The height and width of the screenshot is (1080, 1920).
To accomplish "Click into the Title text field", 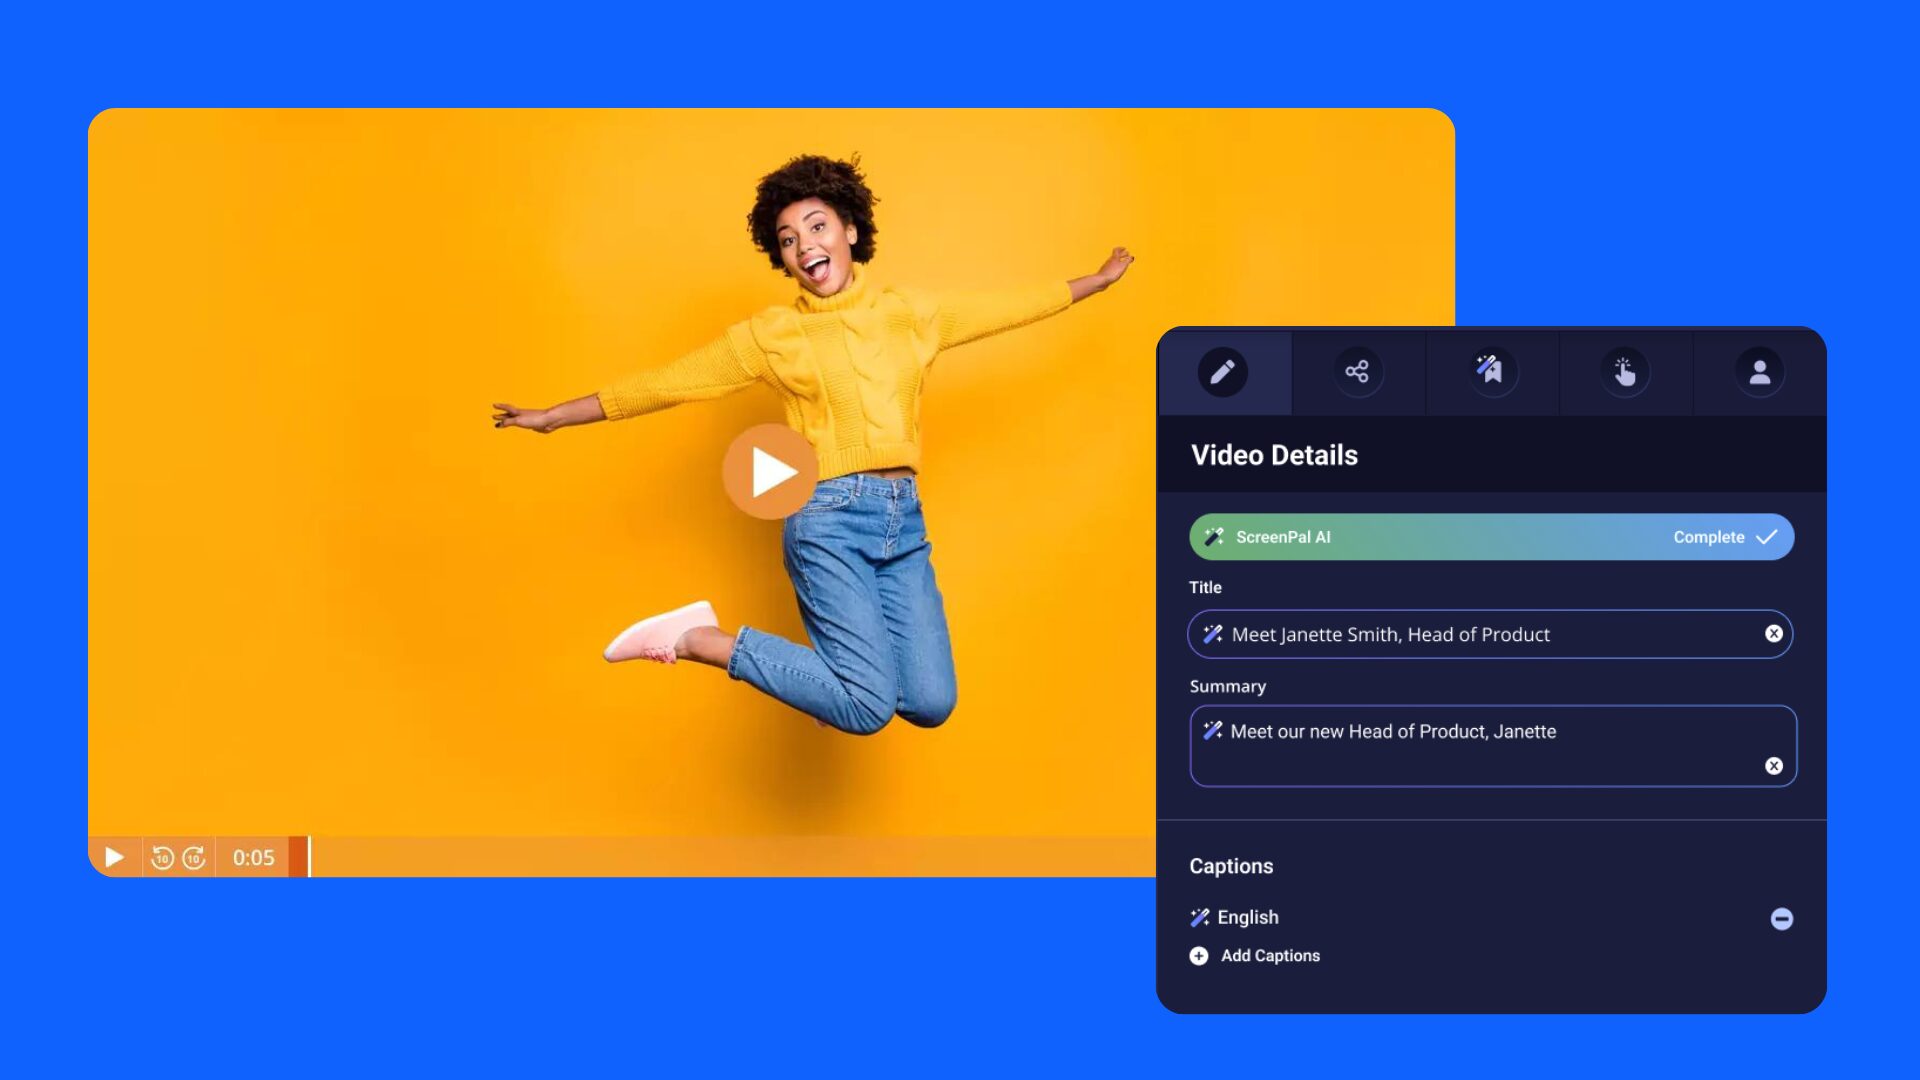I will pos(1490,634).
